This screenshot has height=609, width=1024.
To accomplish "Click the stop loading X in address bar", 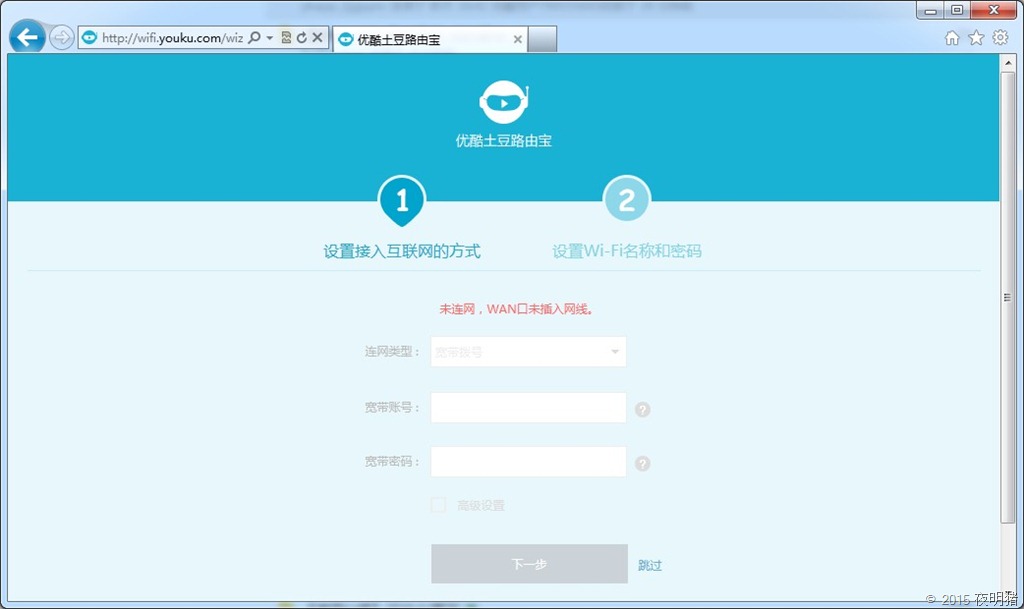I will tap(317, 38).
